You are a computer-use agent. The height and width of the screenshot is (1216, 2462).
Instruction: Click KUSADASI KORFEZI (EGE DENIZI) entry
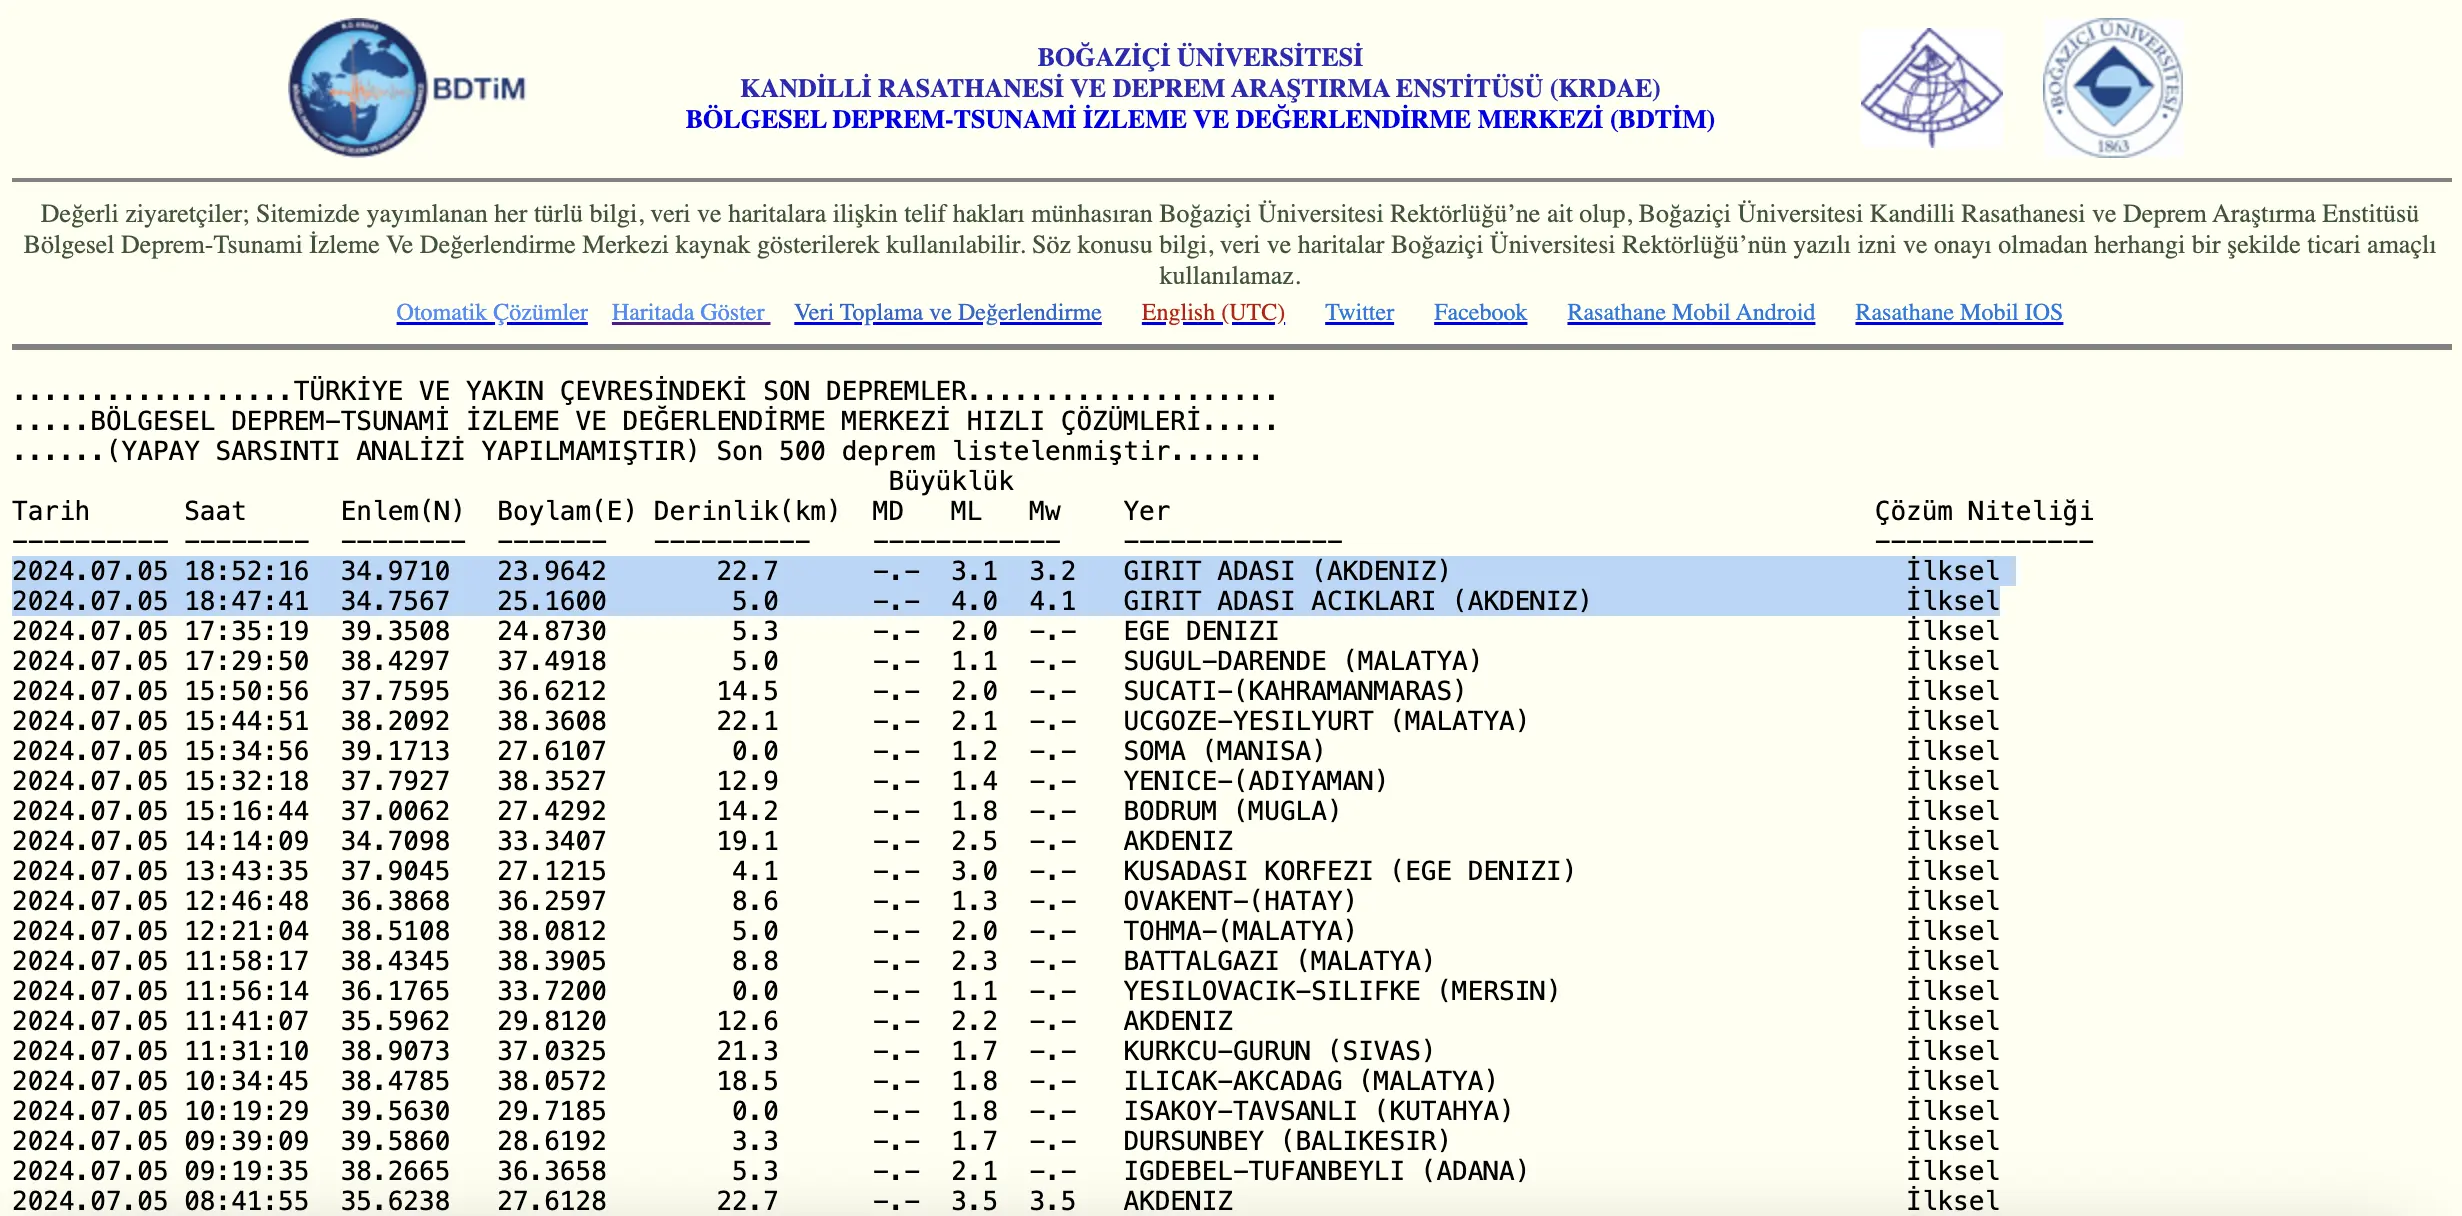pos(1349,871)
